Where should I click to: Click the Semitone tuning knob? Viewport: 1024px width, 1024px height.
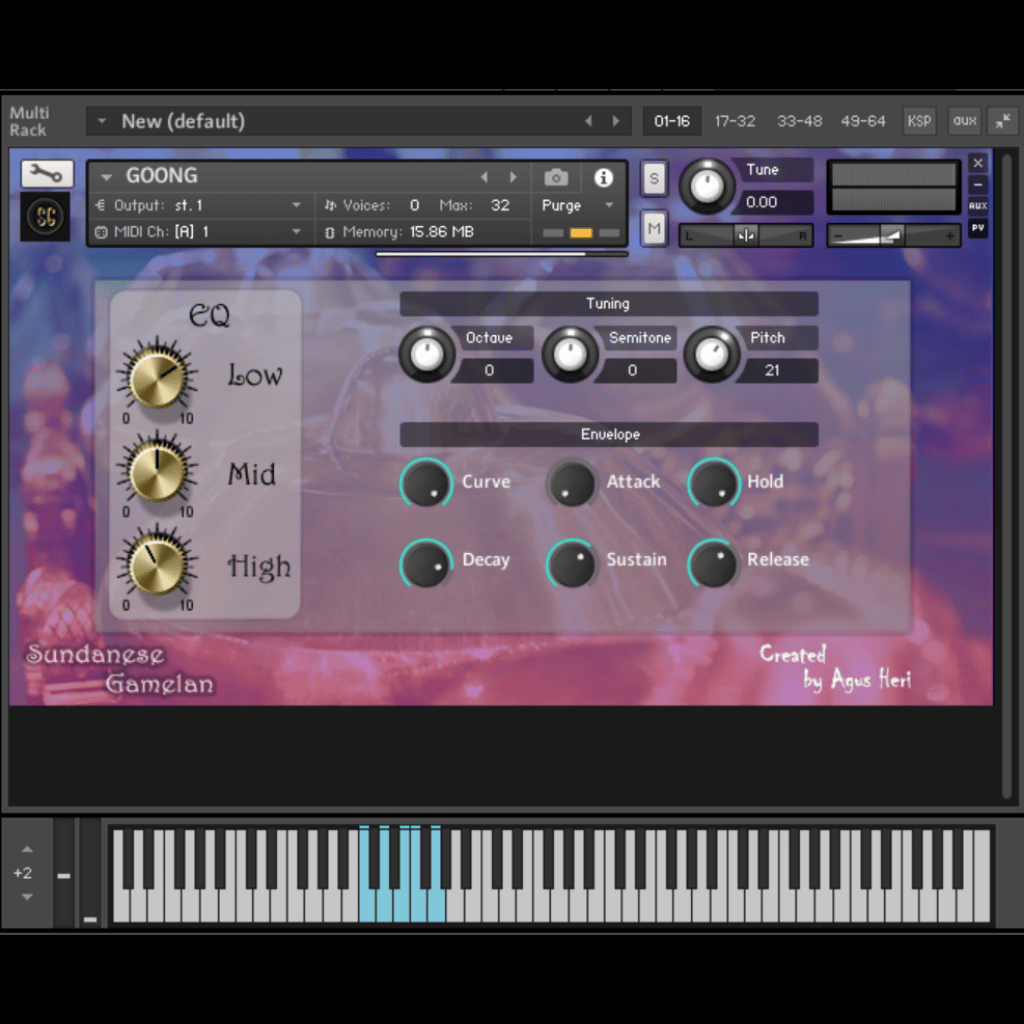570,354
